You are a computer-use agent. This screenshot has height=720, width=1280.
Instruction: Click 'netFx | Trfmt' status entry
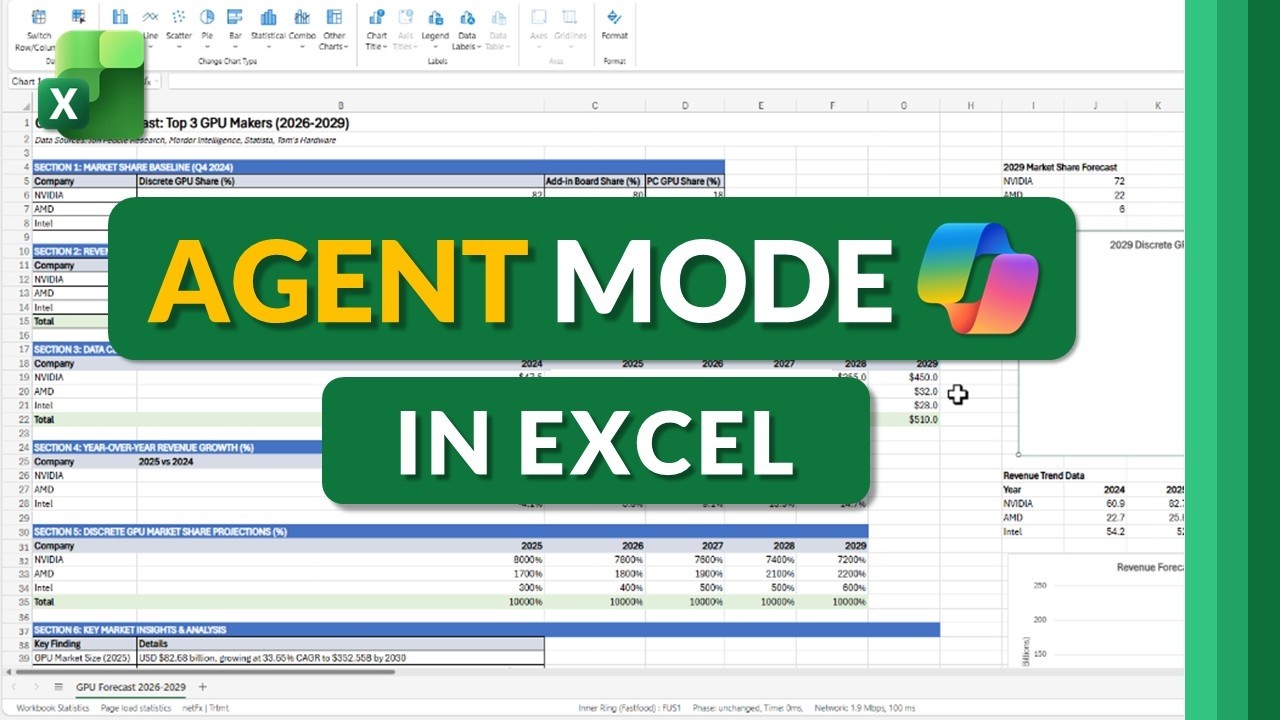click(x=205, y=708)
